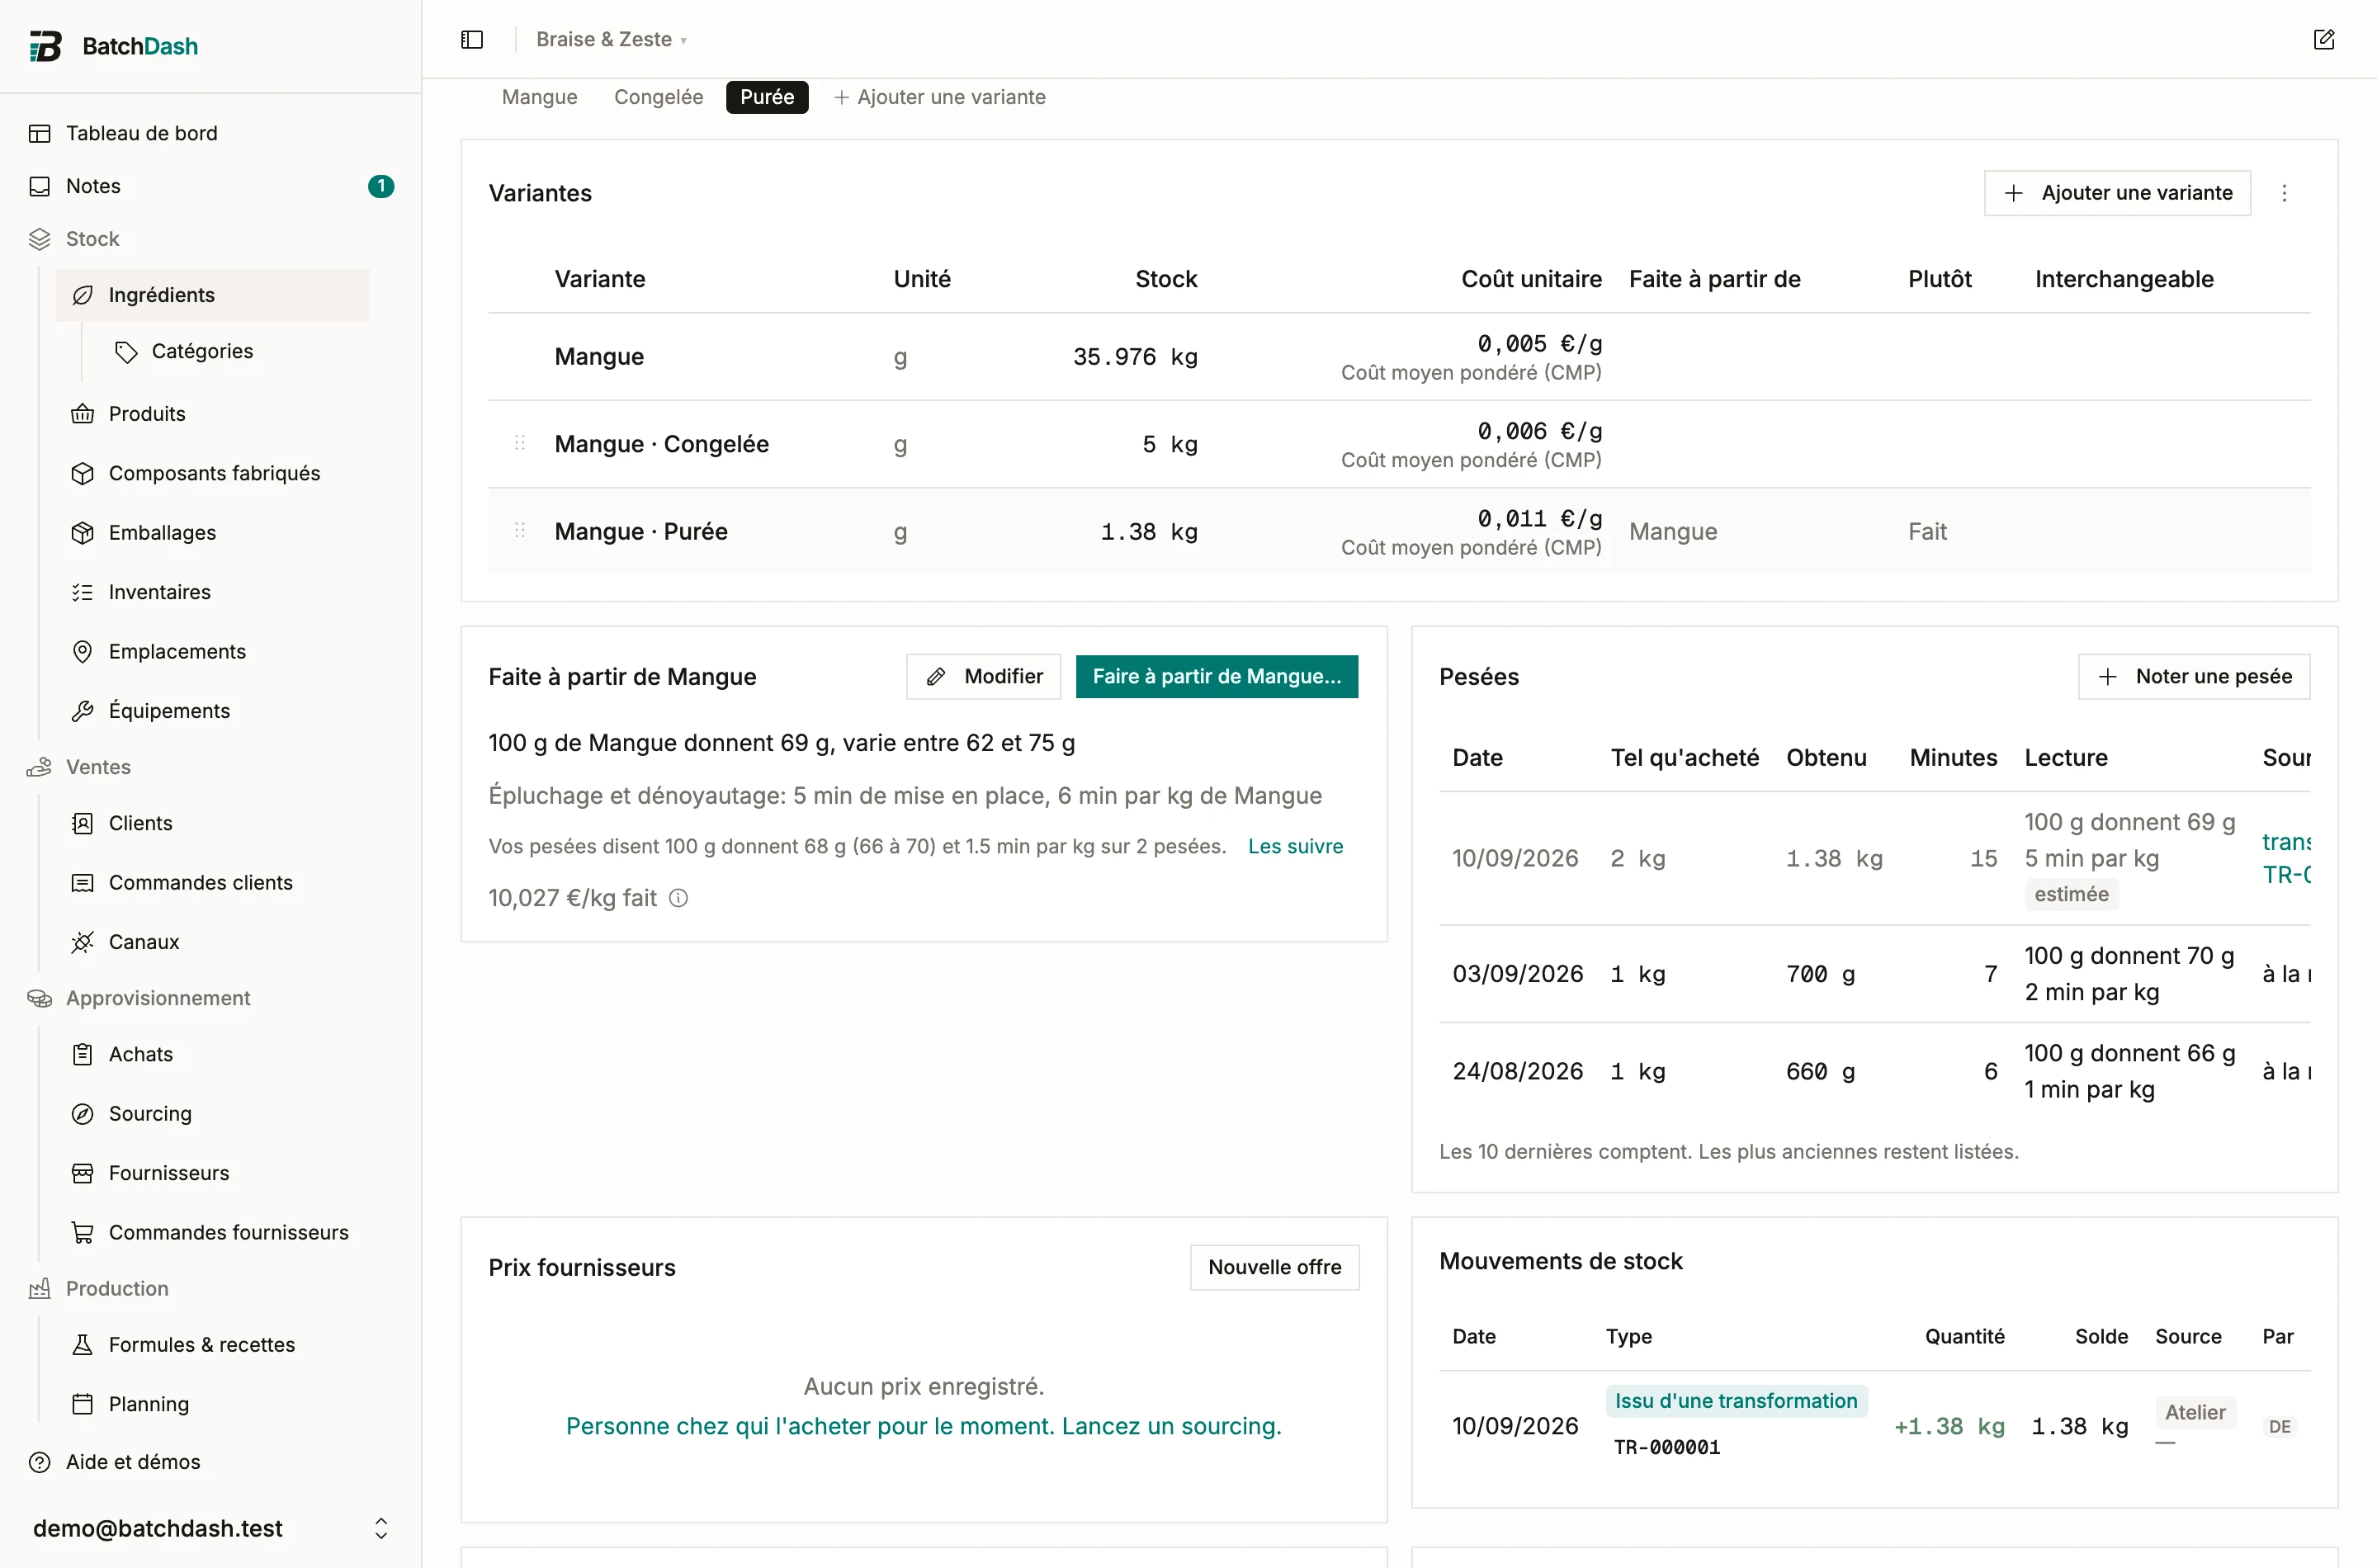Viewport: 2377px width, 1568px height.
Task: Click the Fournisseurs store icon
Action: tap(83, 1173)
